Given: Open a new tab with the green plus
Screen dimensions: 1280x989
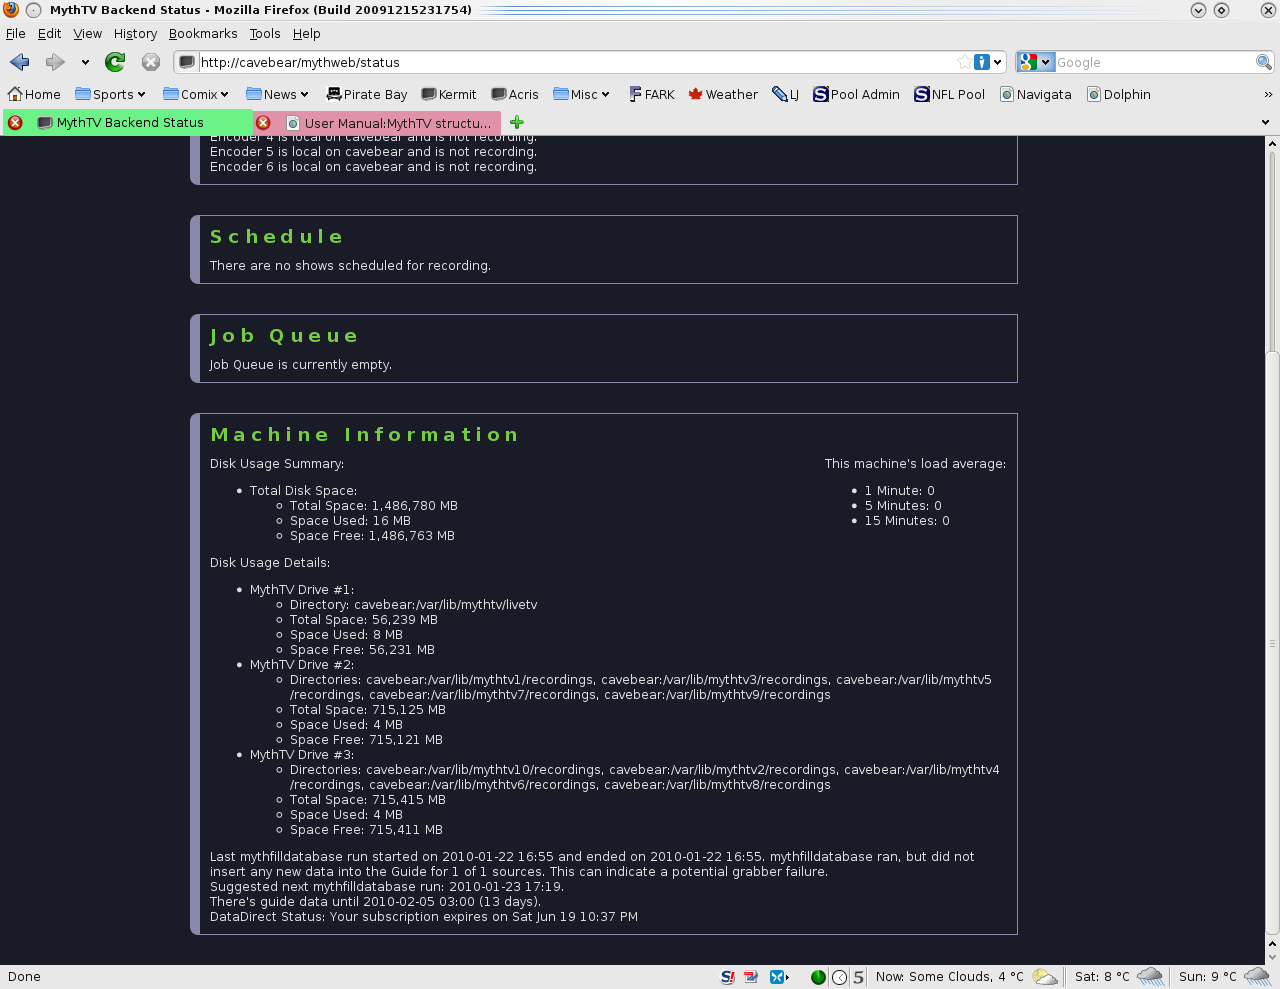Looking at the screenshot, I should 517,122.
